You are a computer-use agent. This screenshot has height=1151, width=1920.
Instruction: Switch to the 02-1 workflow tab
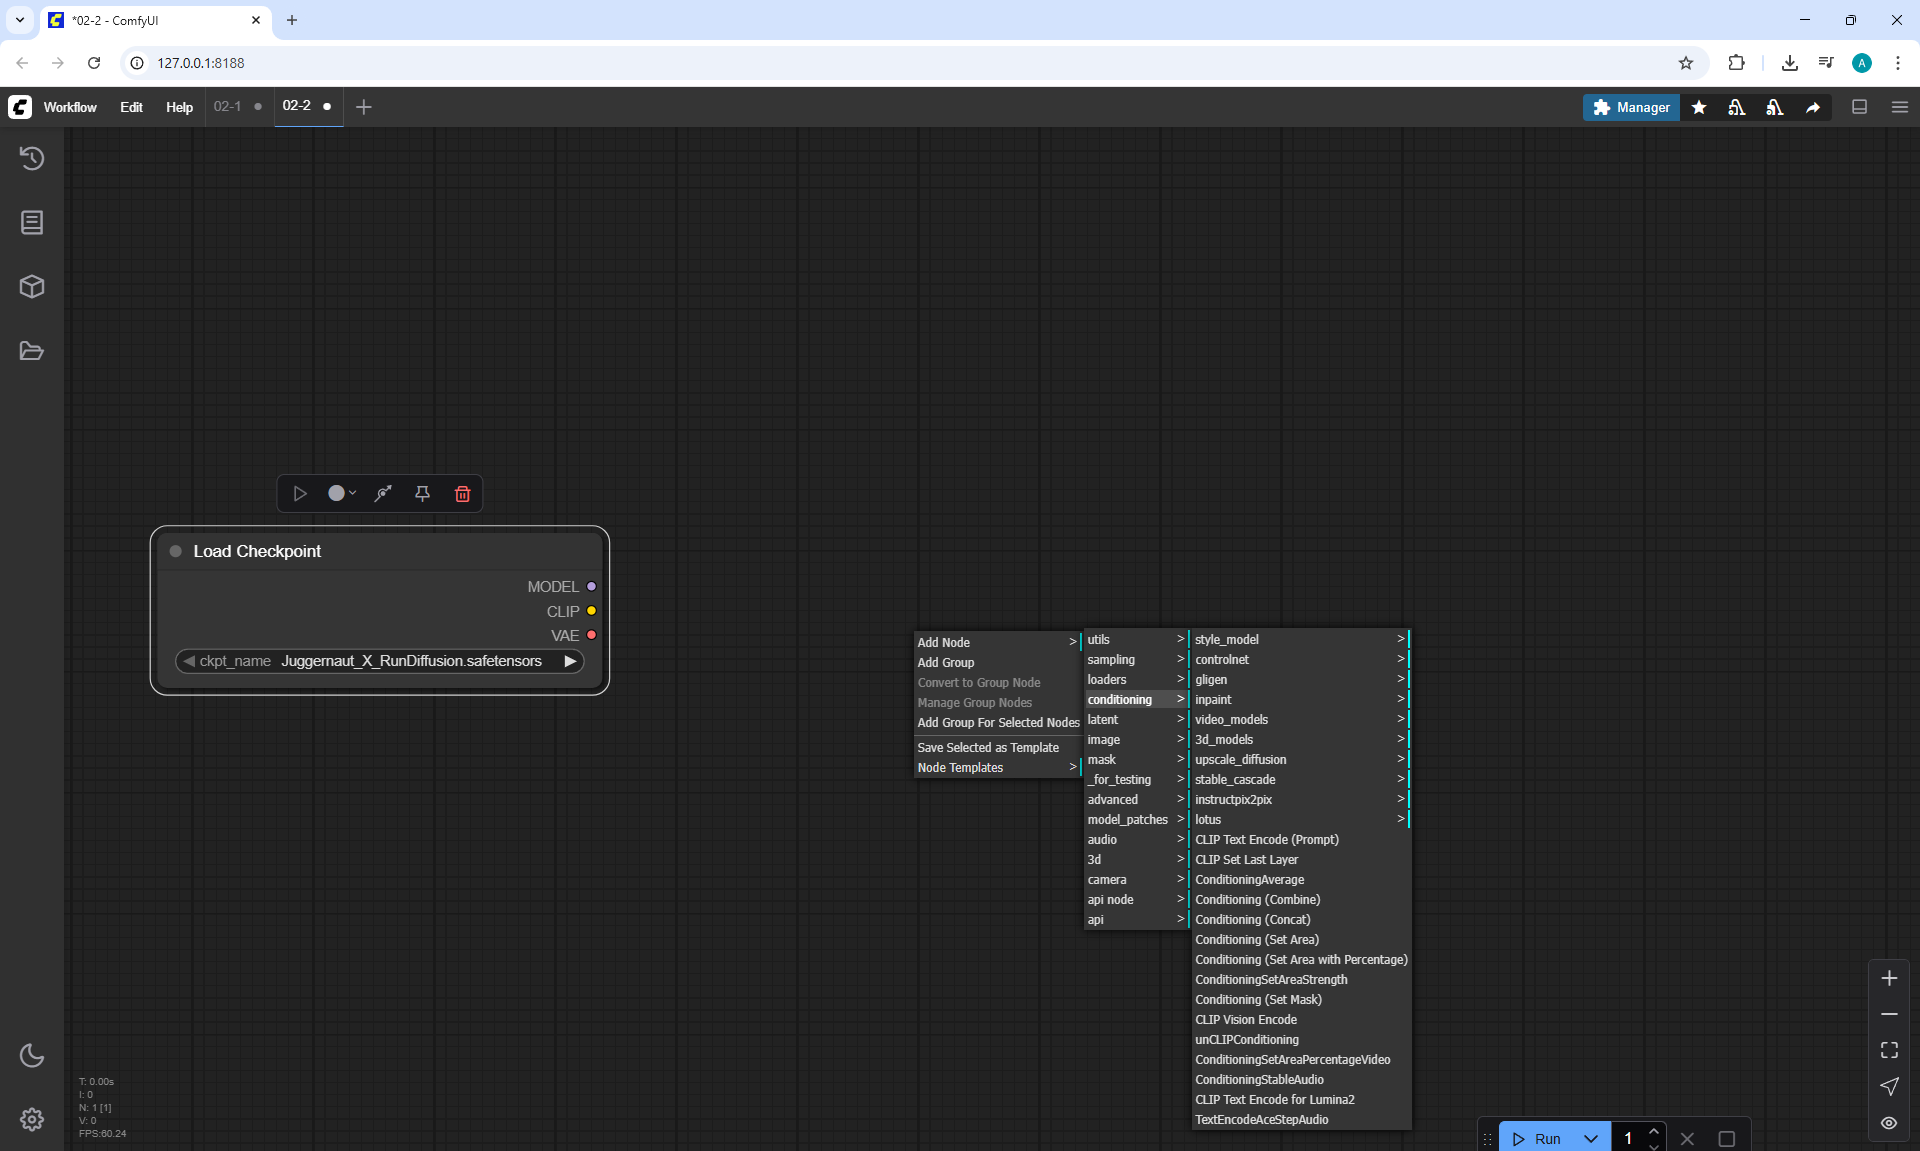(x=227, y=106)
